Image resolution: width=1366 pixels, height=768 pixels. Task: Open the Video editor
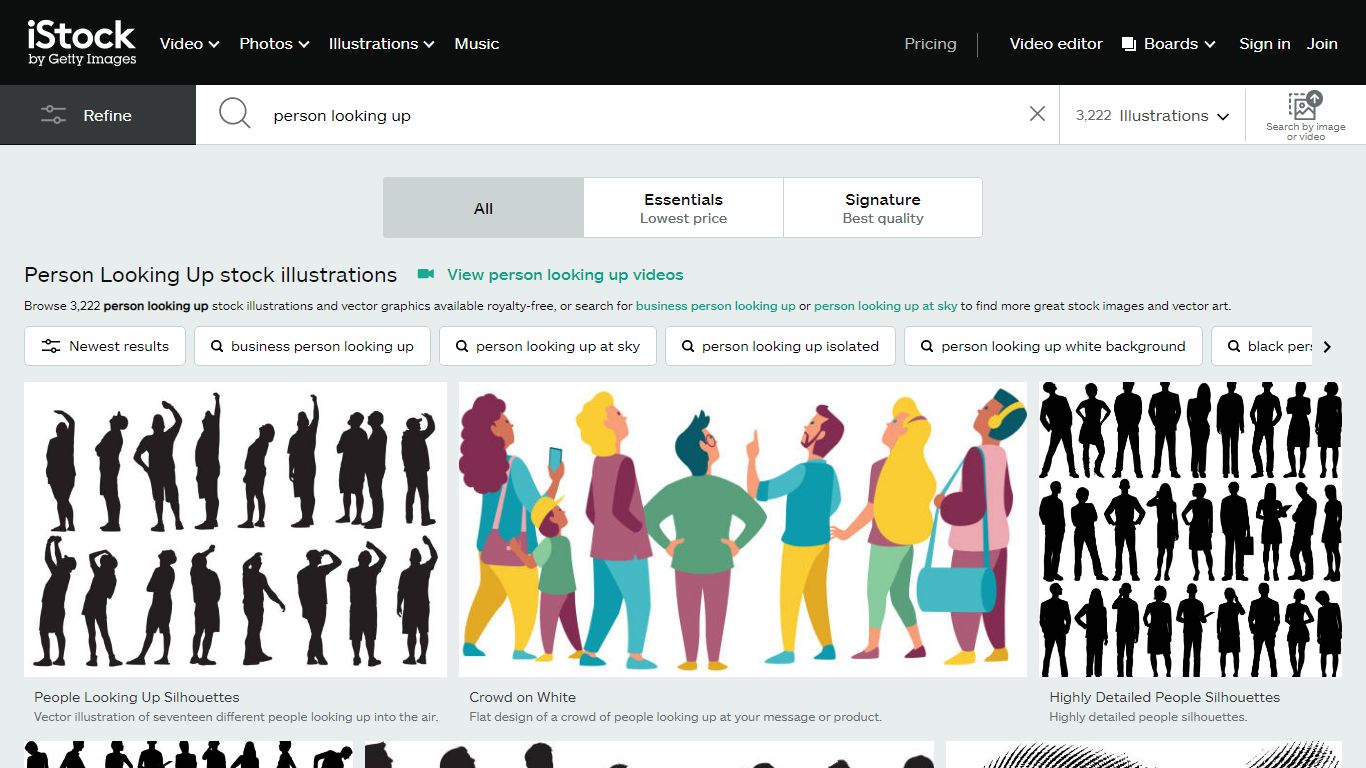[1056, 44]
